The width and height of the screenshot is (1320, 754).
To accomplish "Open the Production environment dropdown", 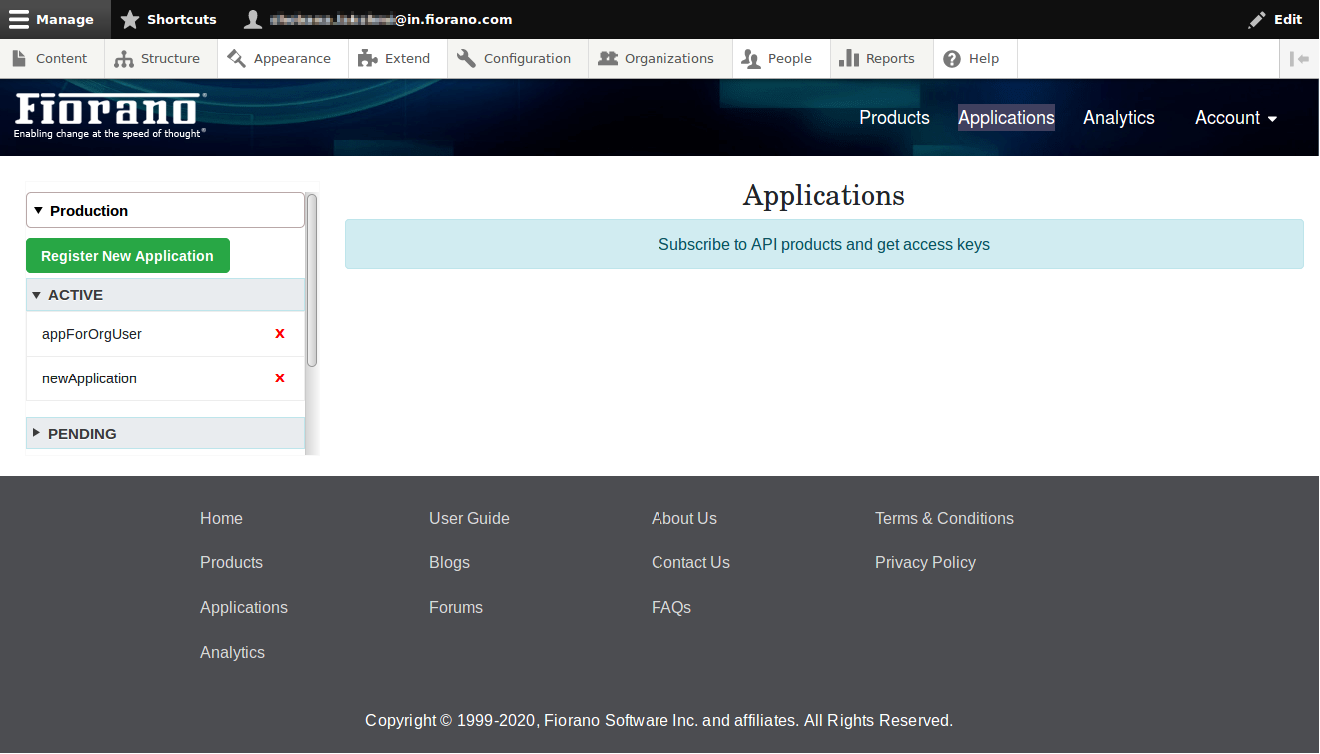I will tap(165, 211).
